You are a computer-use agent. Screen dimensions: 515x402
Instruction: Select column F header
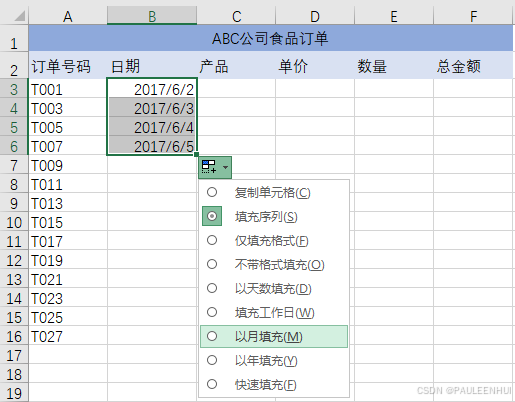tap(473, 16)
